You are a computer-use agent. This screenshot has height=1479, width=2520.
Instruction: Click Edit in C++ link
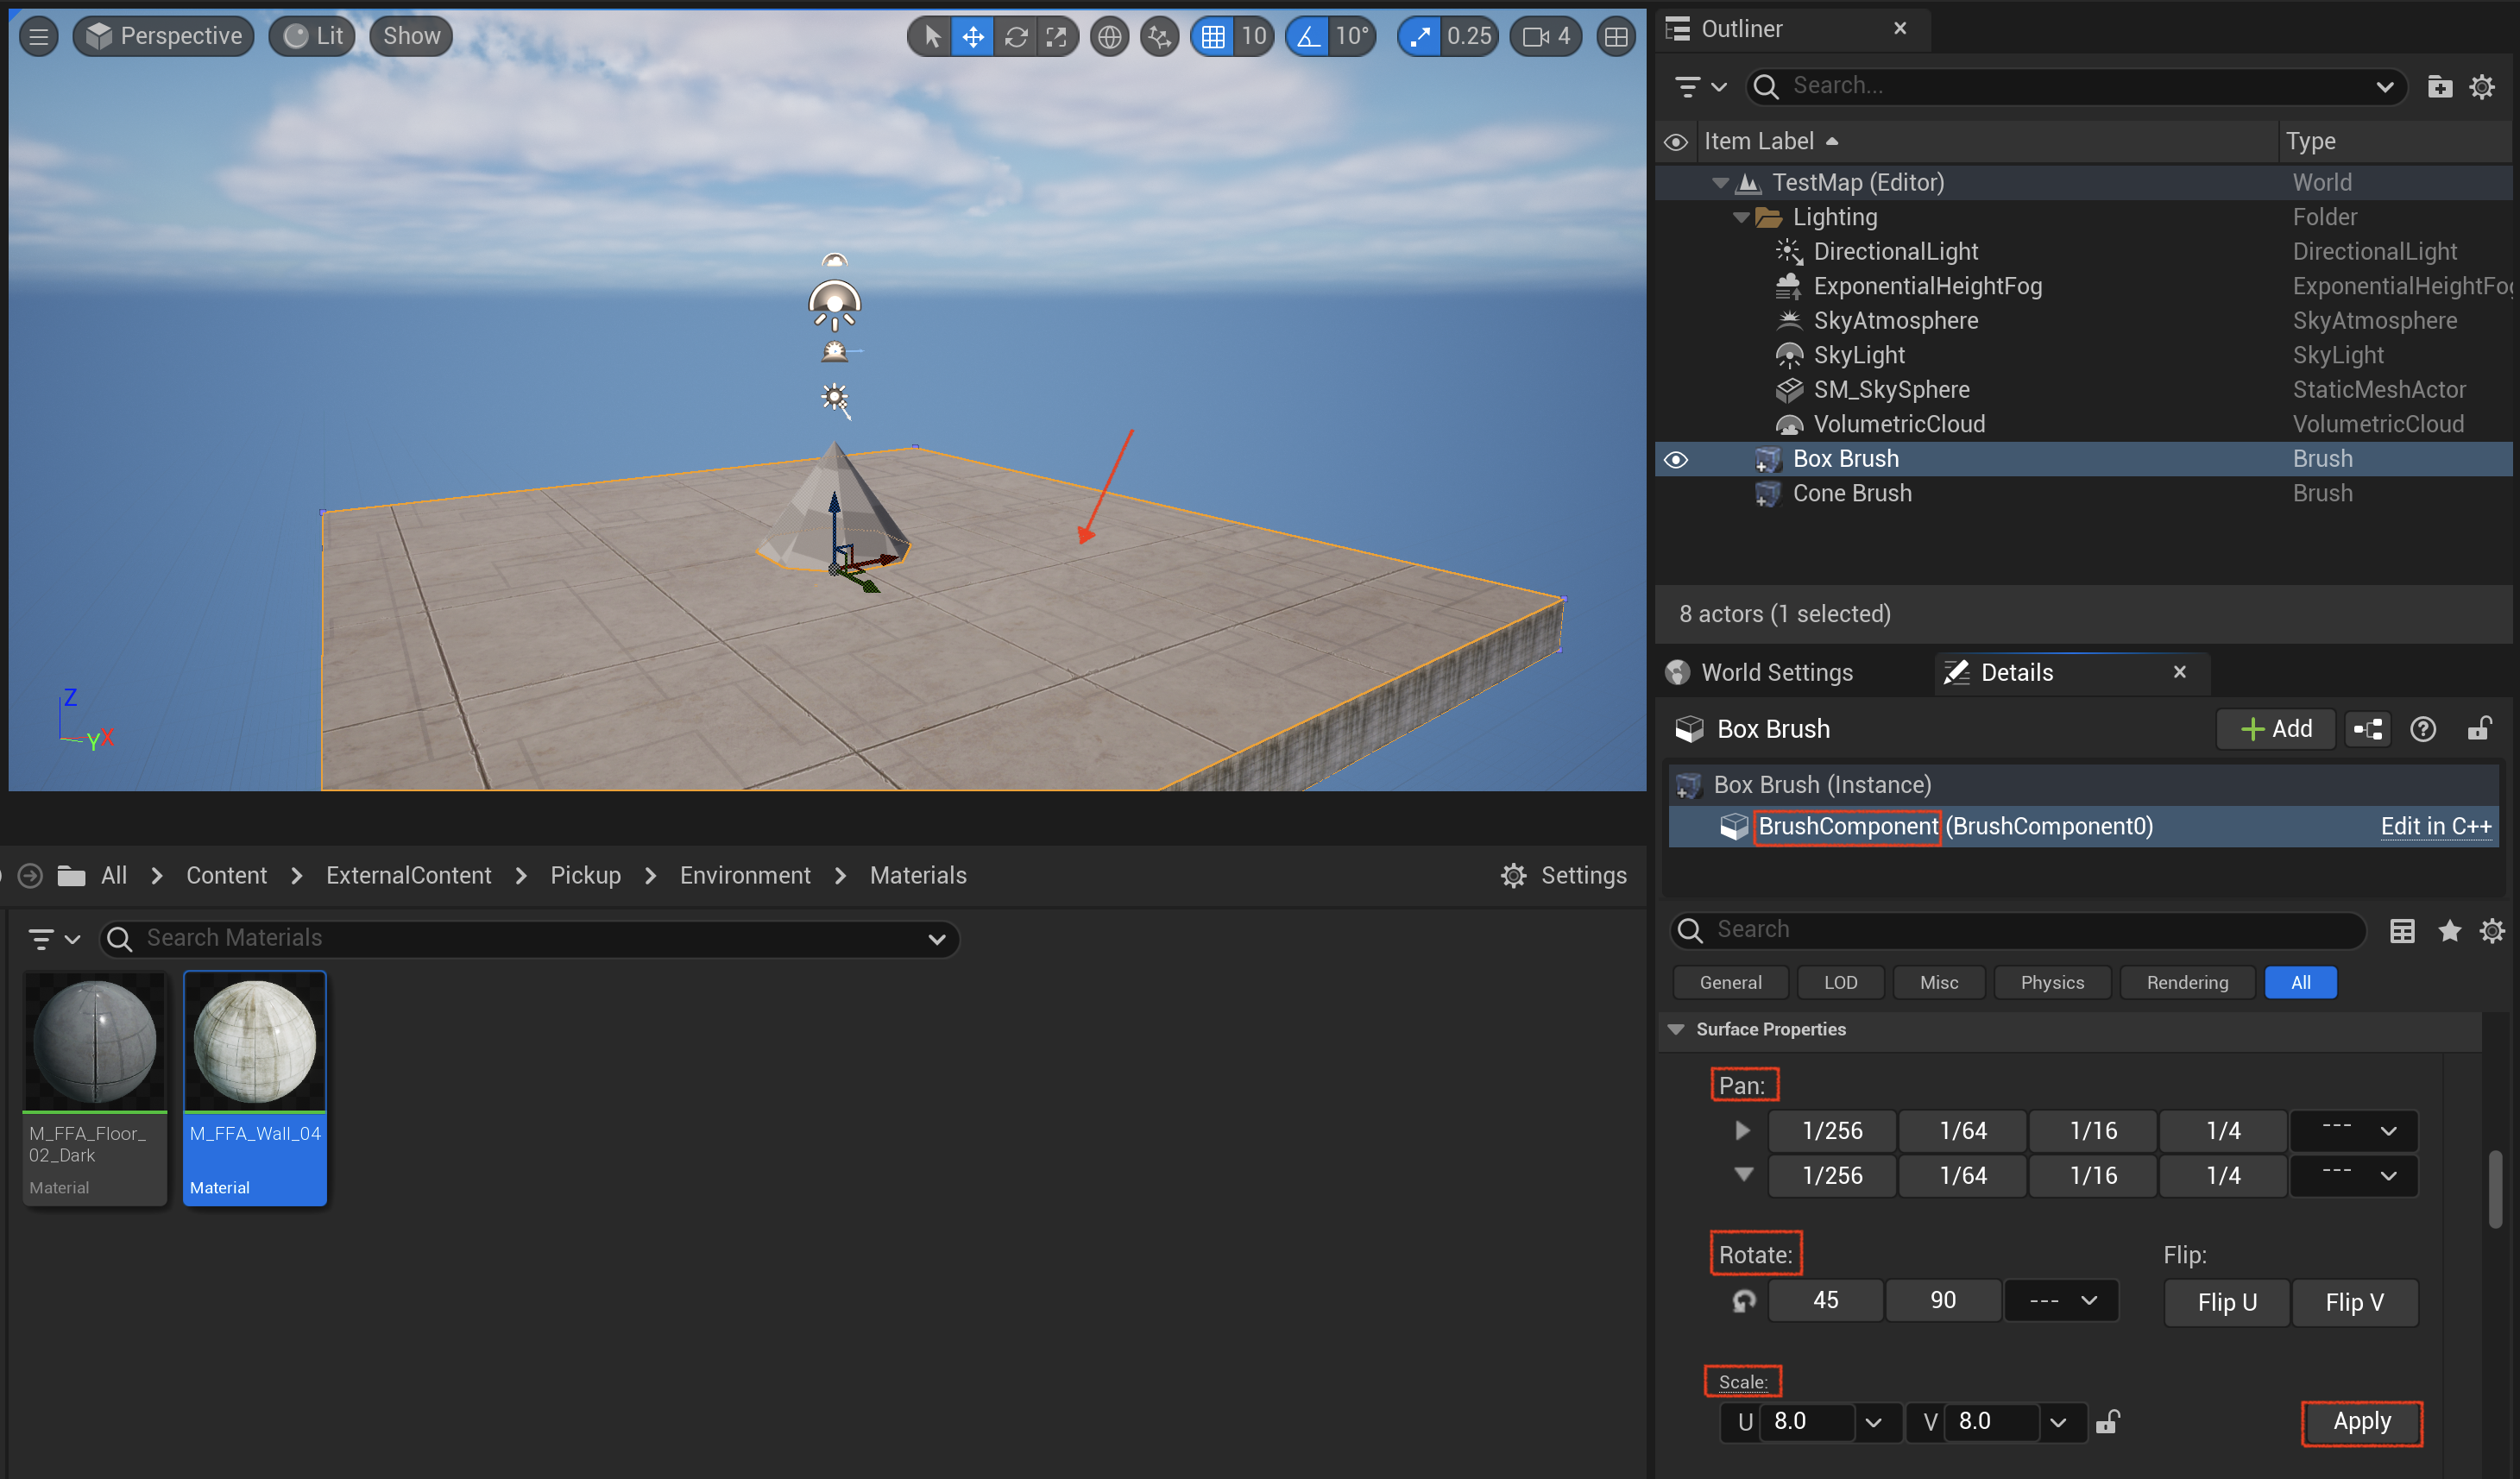pyautogui.click(x=2436, y=827)
